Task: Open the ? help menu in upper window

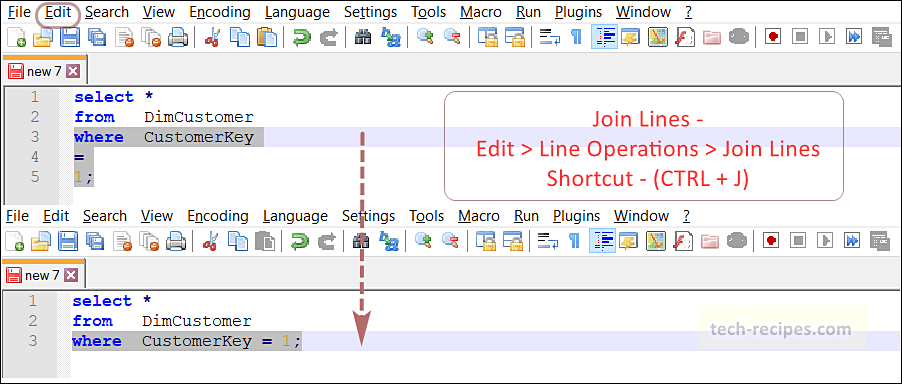Action: click(689, 12)
